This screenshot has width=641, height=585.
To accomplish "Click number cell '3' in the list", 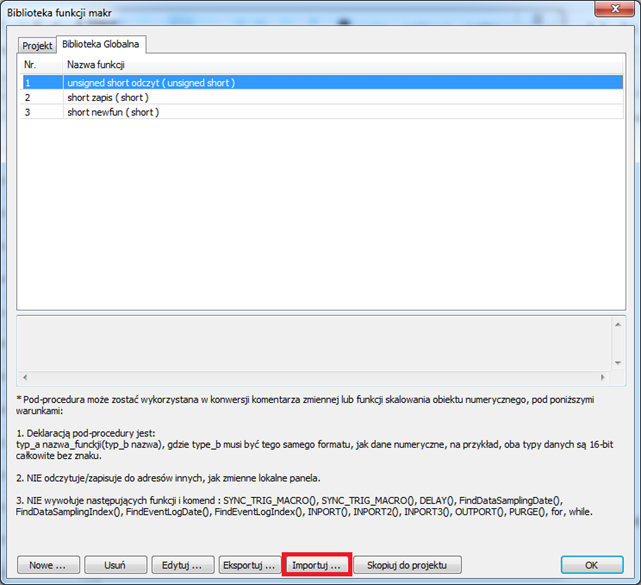I will [43, 112].
